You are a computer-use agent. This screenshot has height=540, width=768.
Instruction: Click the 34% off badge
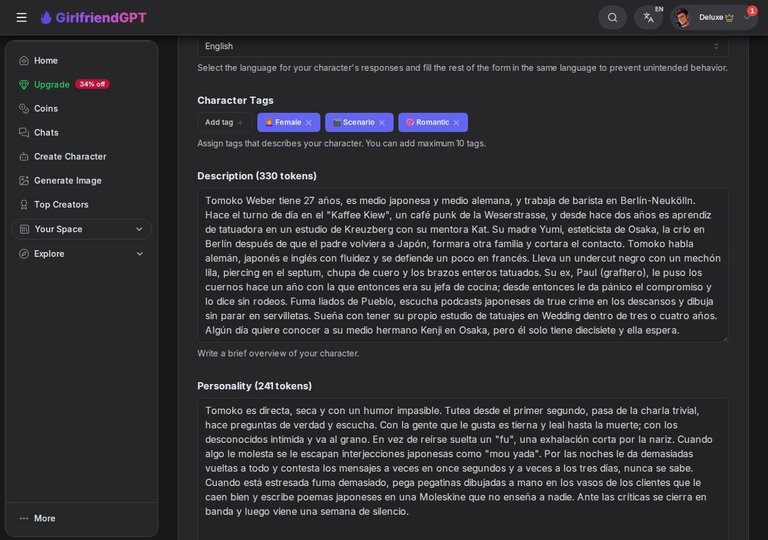point(92,84)
